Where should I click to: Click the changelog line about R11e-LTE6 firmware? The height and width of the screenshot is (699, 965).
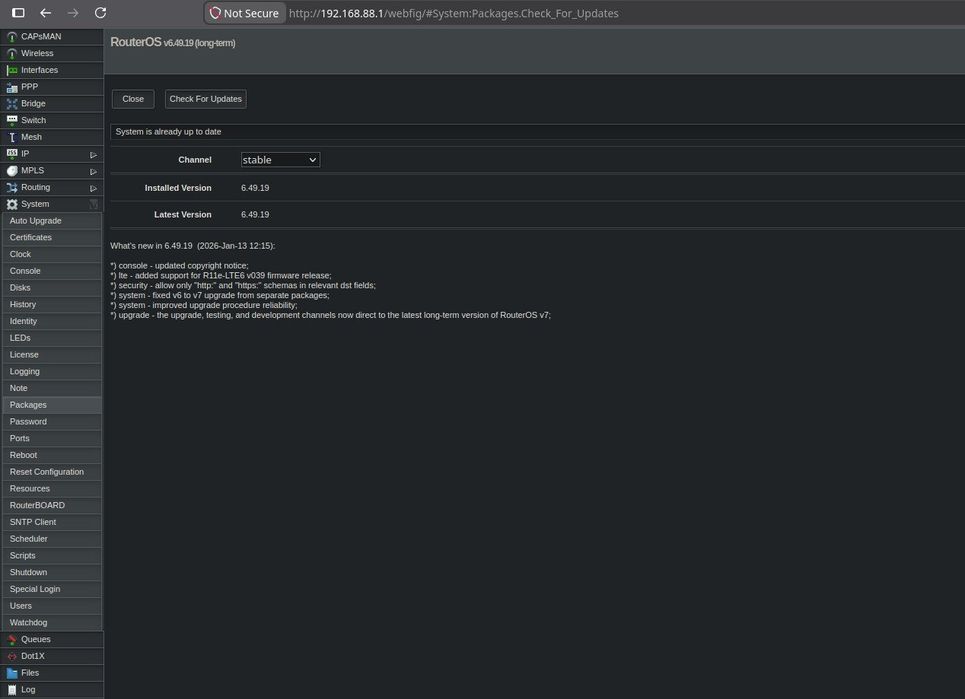tap(221, 276)
